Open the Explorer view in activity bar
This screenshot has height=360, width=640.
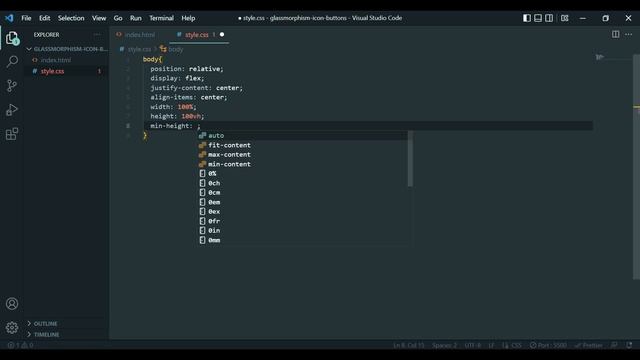[12, 38]
